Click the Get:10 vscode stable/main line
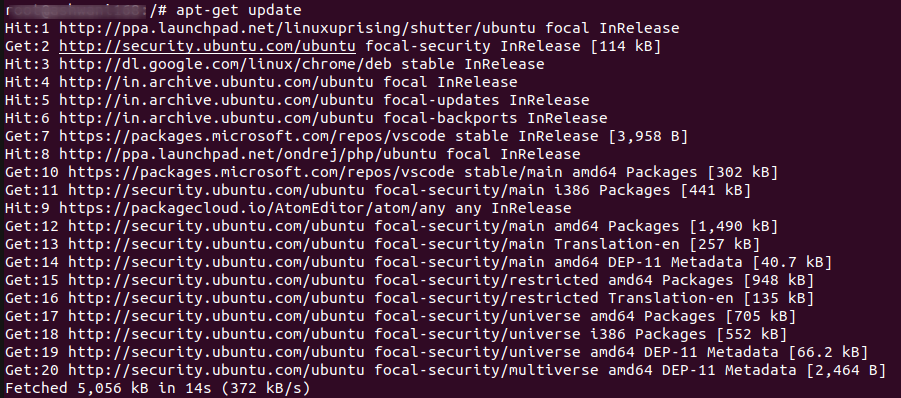 click(x=391, y=172)
